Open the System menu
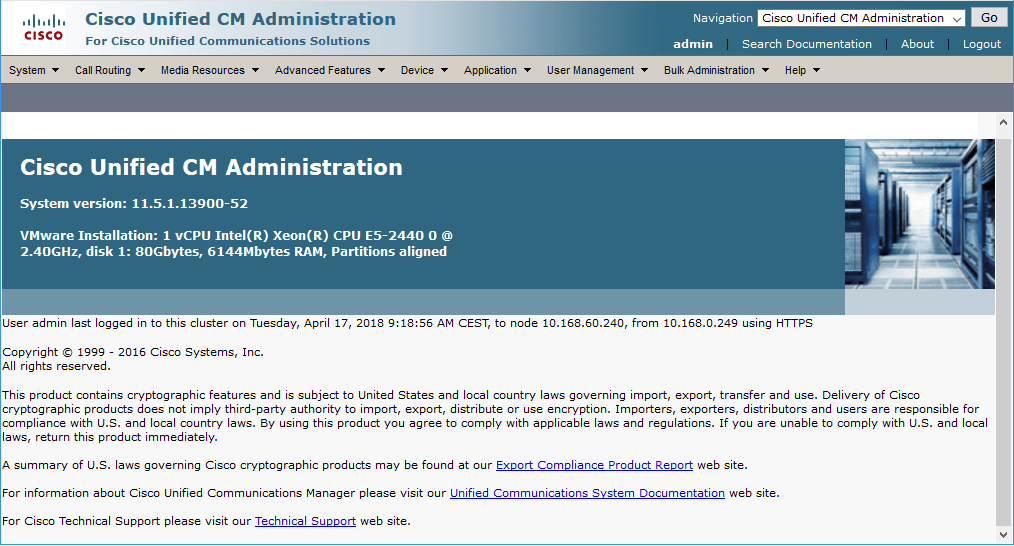The width and height of the screenshot is (1014, 546). (x=34, y=70)
